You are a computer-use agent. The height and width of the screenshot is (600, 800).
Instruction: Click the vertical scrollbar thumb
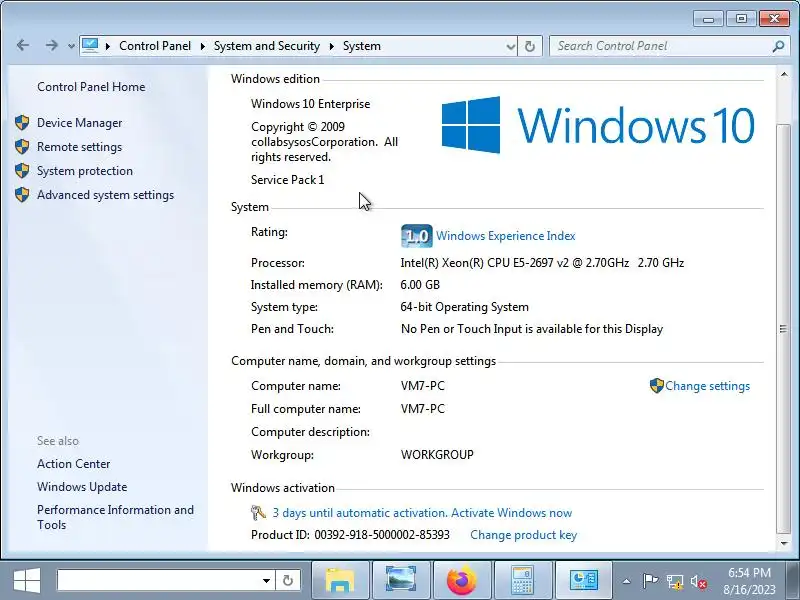tap(783, 329)
